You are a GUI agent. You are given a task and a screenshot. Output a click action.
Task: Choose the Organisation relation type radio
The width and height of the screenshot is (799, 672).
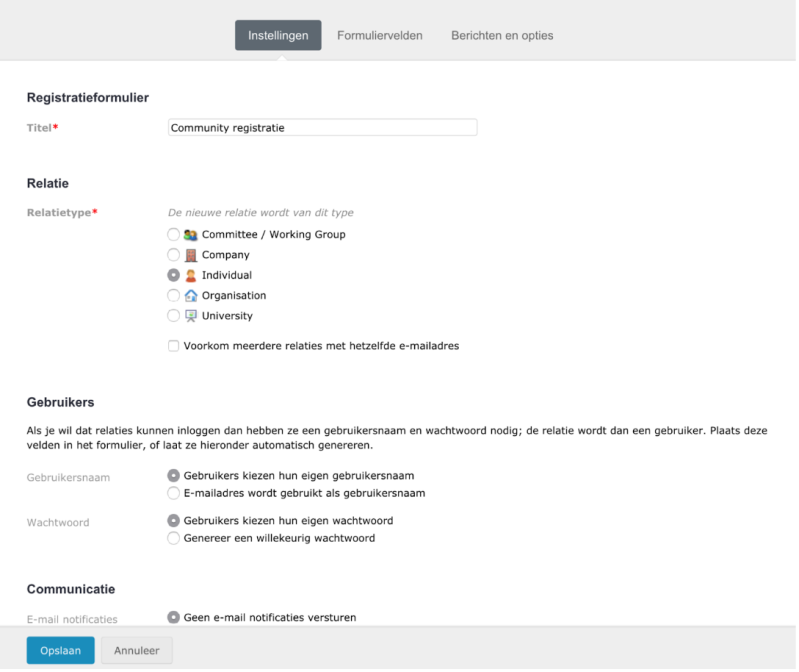[173, 295]
